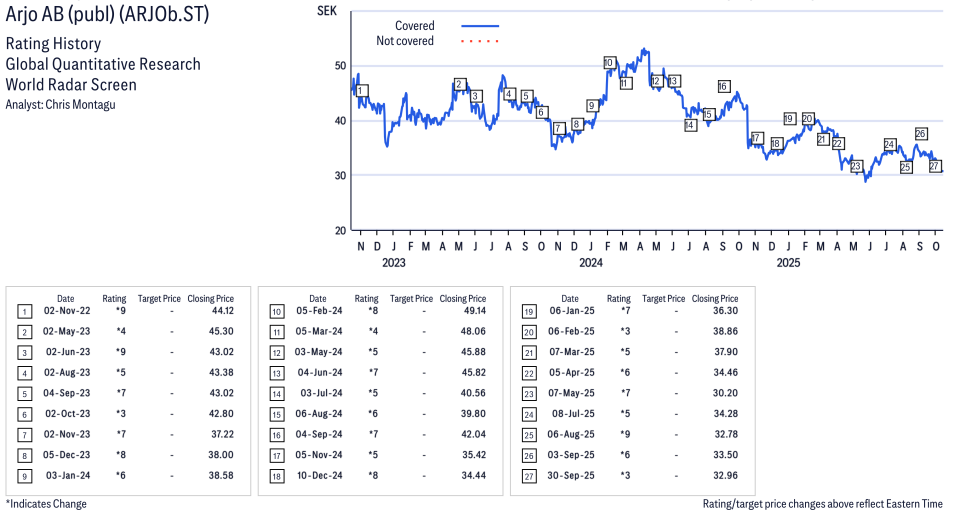Click the 2024 year label on the axis
Viewport: 954px width, 510px height.
[591, 264]
